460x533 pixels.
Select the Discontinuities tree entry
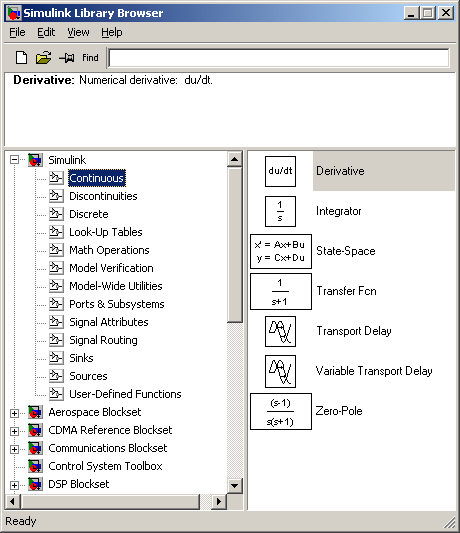pos(103,196)
